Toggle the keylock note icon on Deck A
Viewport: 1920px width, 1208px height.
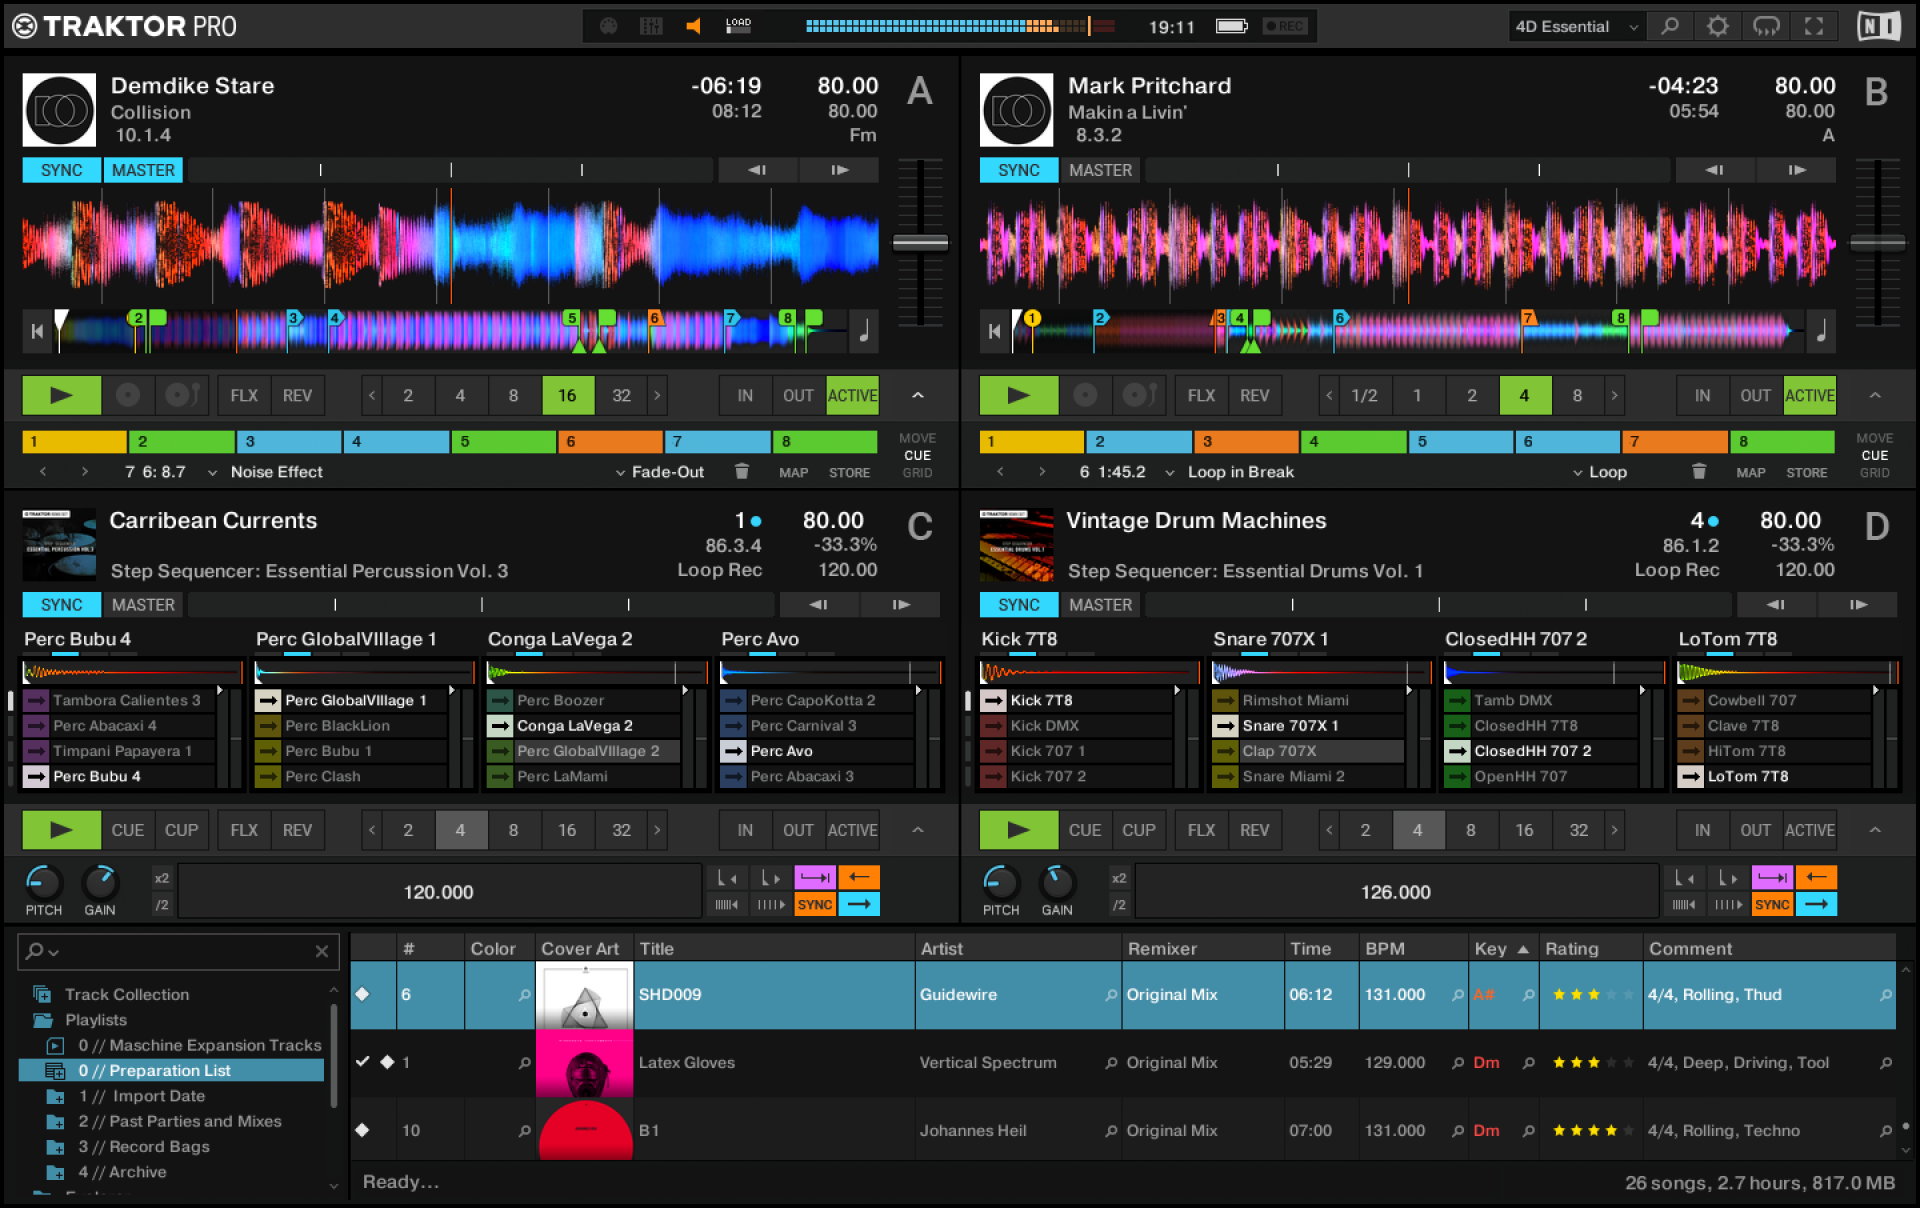click(864, 331)
